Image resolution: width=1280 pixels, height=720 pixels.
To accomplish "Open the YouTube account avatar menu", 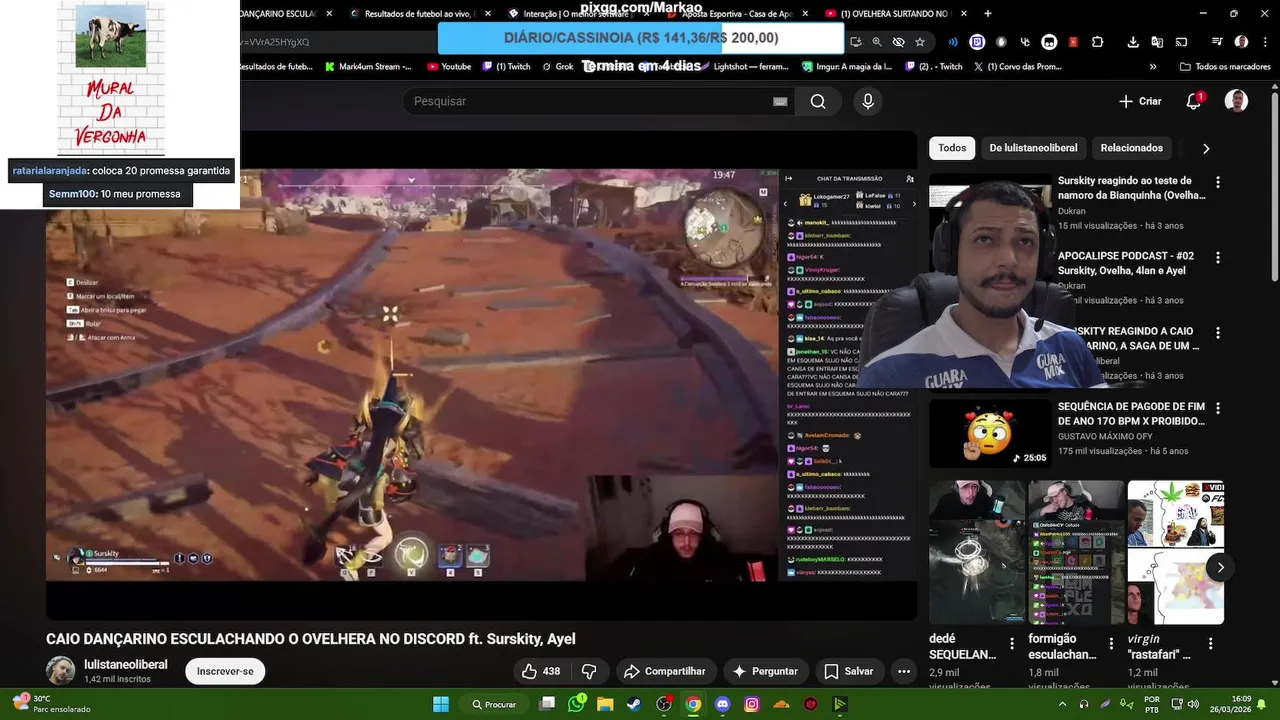I will pos(1237,101).
